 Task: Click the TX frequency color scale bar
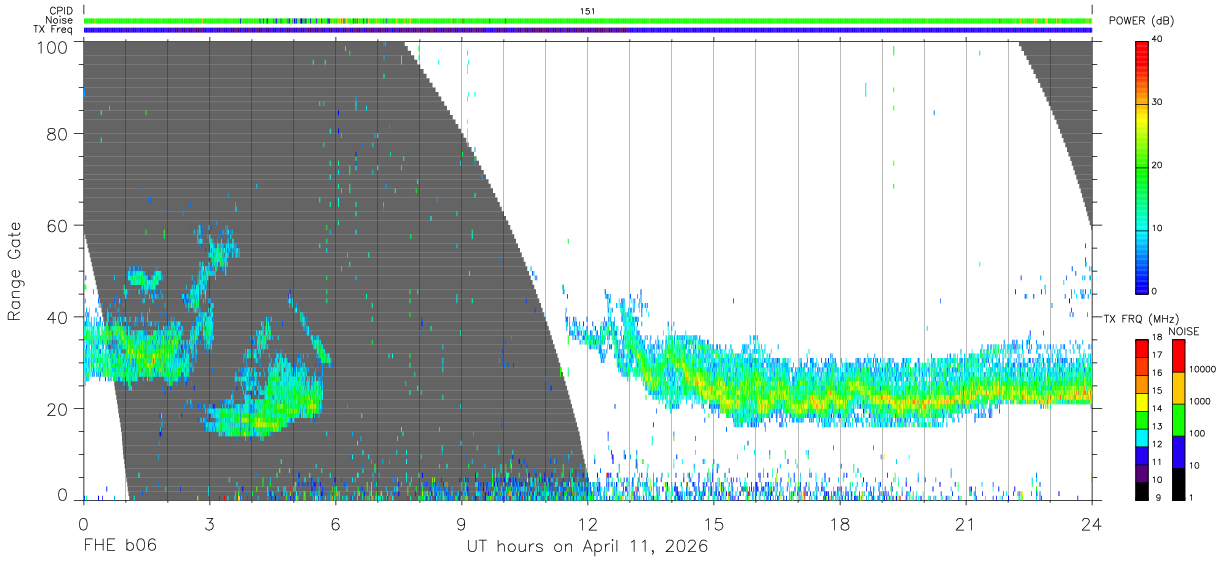(1141, 419)
